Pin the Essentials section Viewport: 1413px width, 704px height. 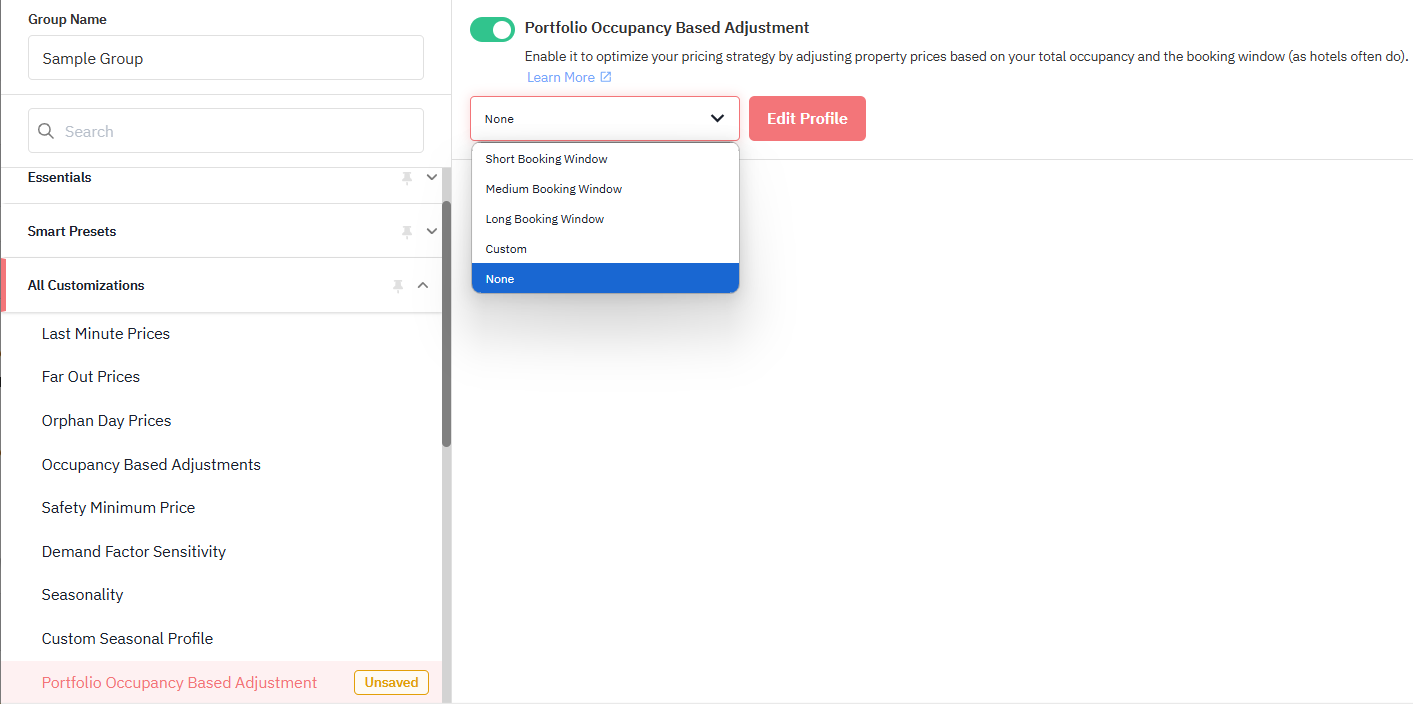point(407,177)
